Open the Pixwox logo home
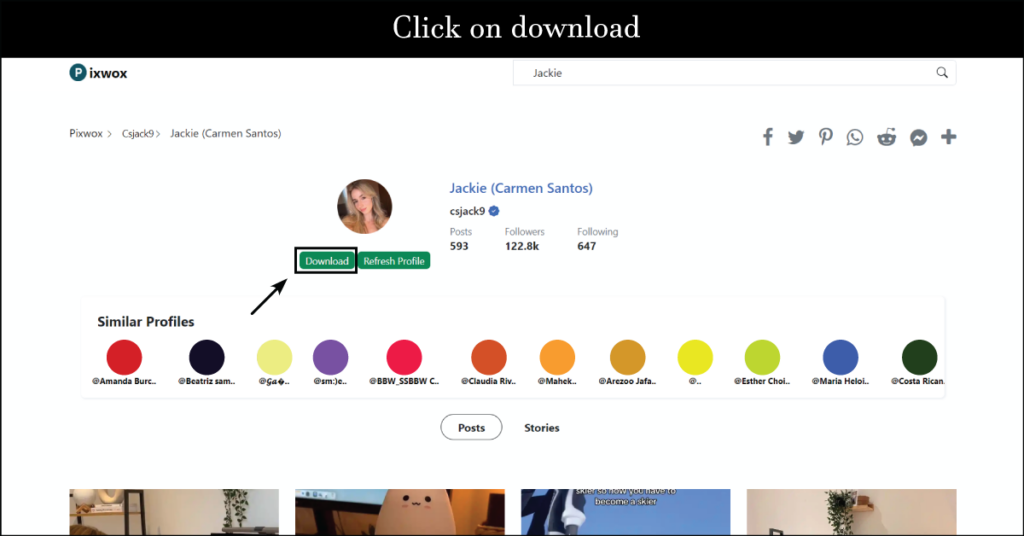1024x536 pixels. tap(98, 73)
